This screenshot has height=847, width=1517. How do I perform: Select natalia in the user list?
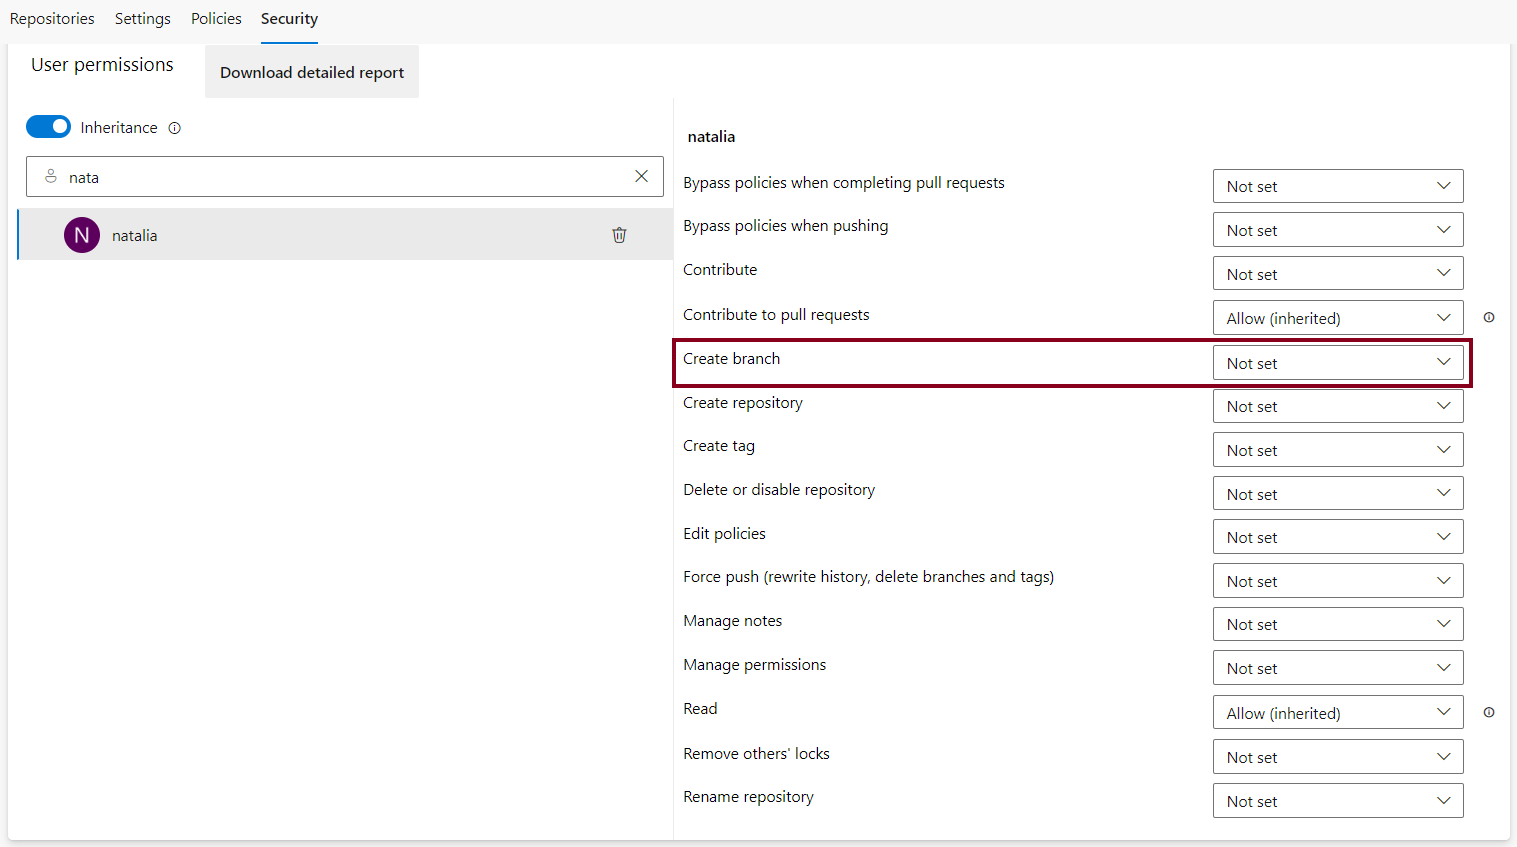pyautogui.click(x=300, y=235)
